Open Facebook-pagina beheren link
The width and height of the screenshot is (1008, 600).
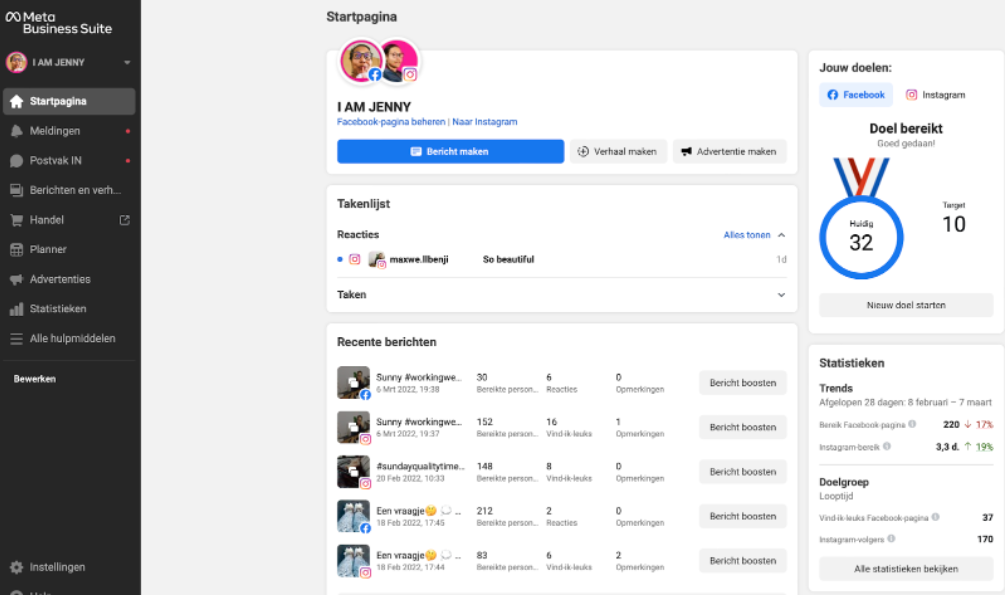click(392, 121)
